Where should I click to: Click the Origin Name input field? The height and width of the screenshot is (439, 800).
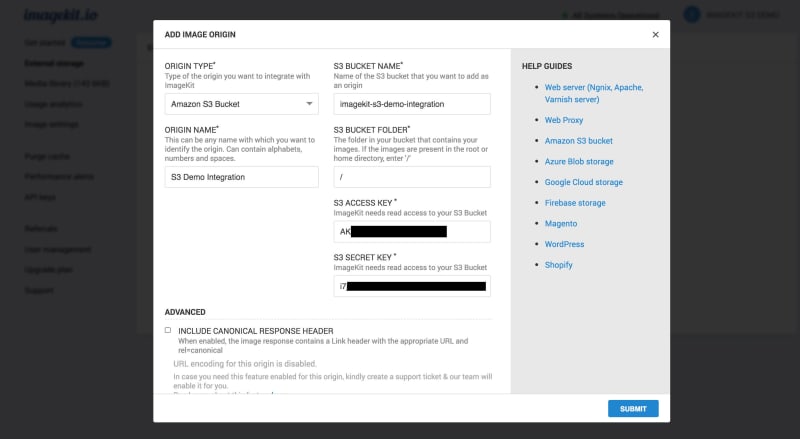(x=241, y=177)
